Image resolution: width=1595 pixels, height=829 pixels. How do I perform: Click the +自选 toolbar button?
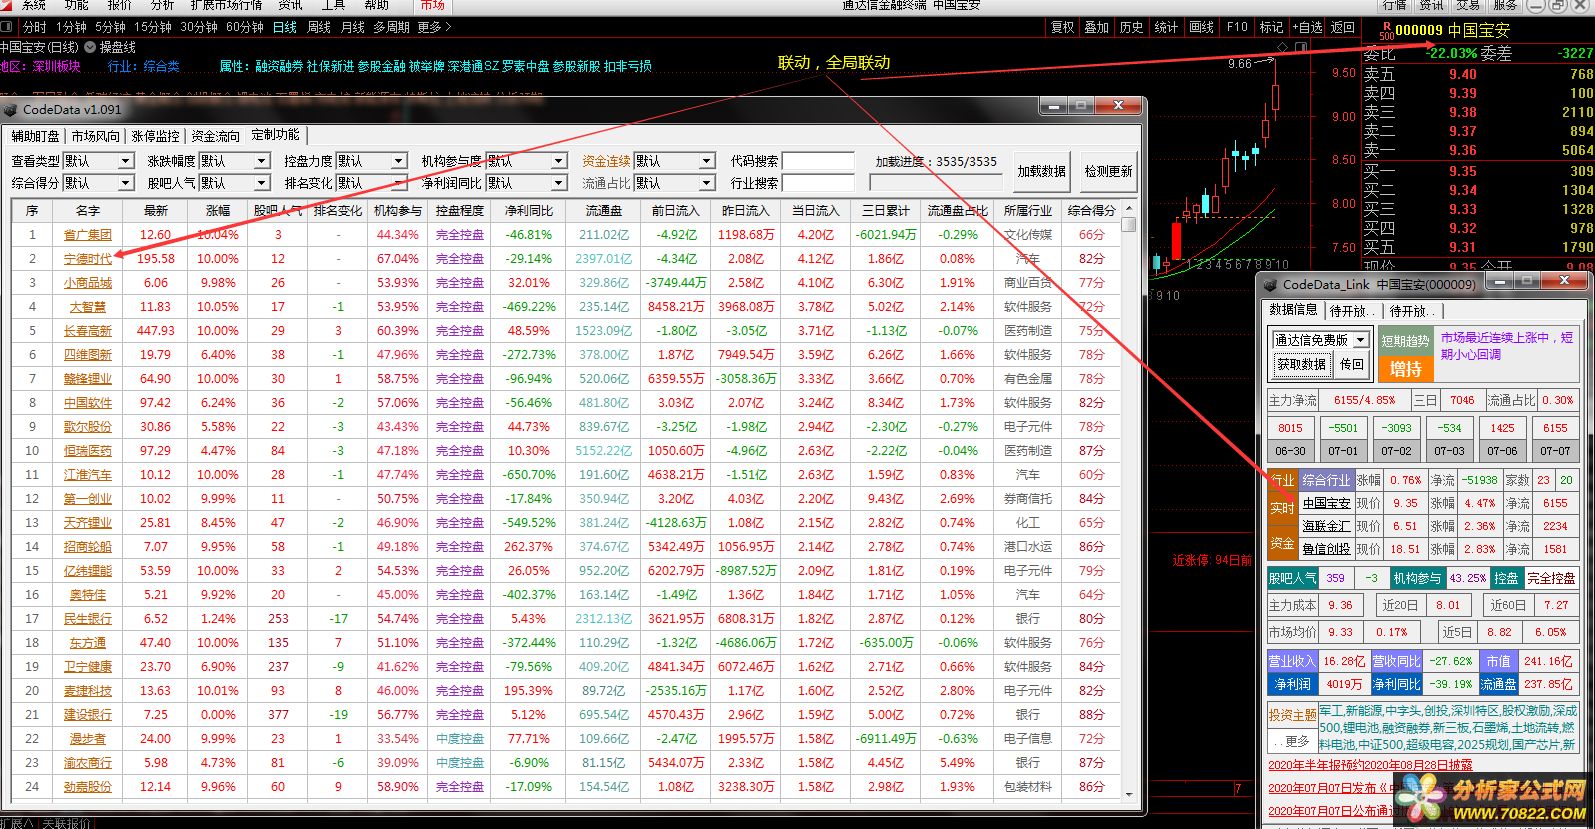point(1306,27)
